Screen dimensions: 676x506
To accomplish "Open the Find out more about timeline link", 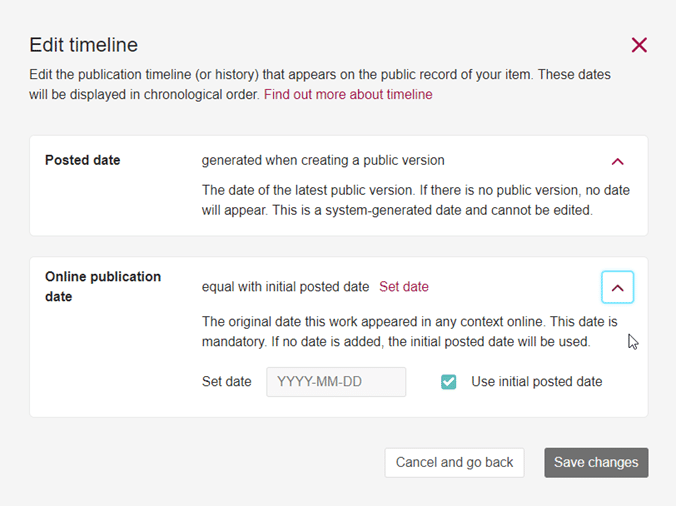I will 348,95.
